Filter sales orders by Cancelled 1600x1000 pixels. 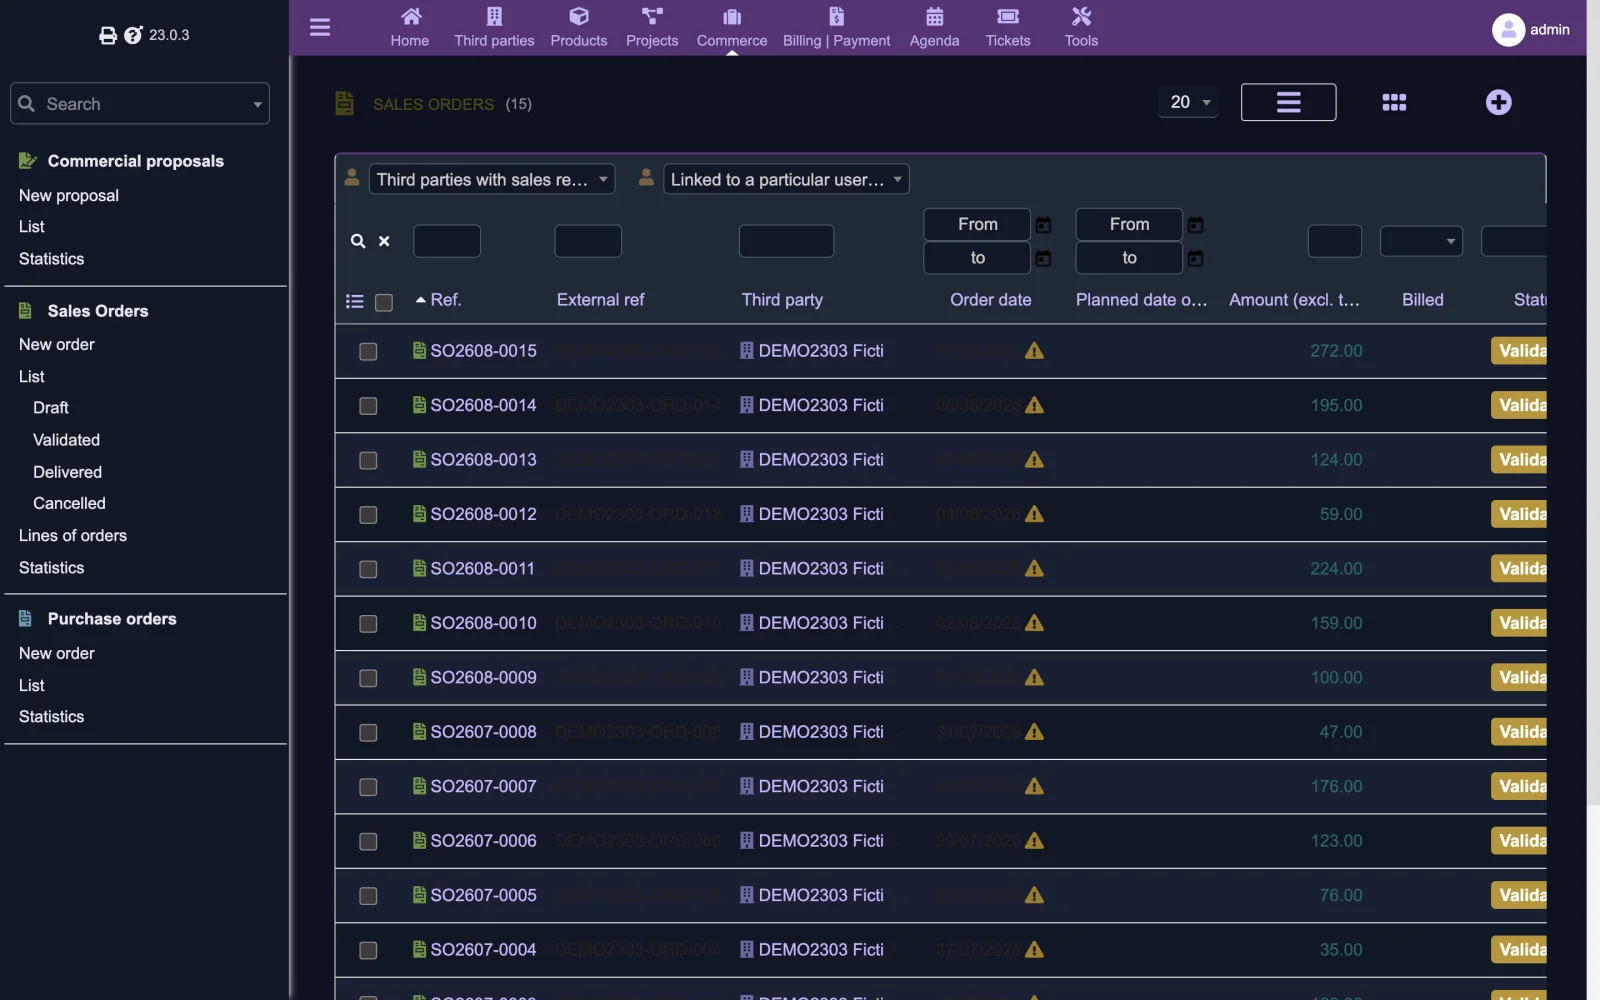pos(69,504)
